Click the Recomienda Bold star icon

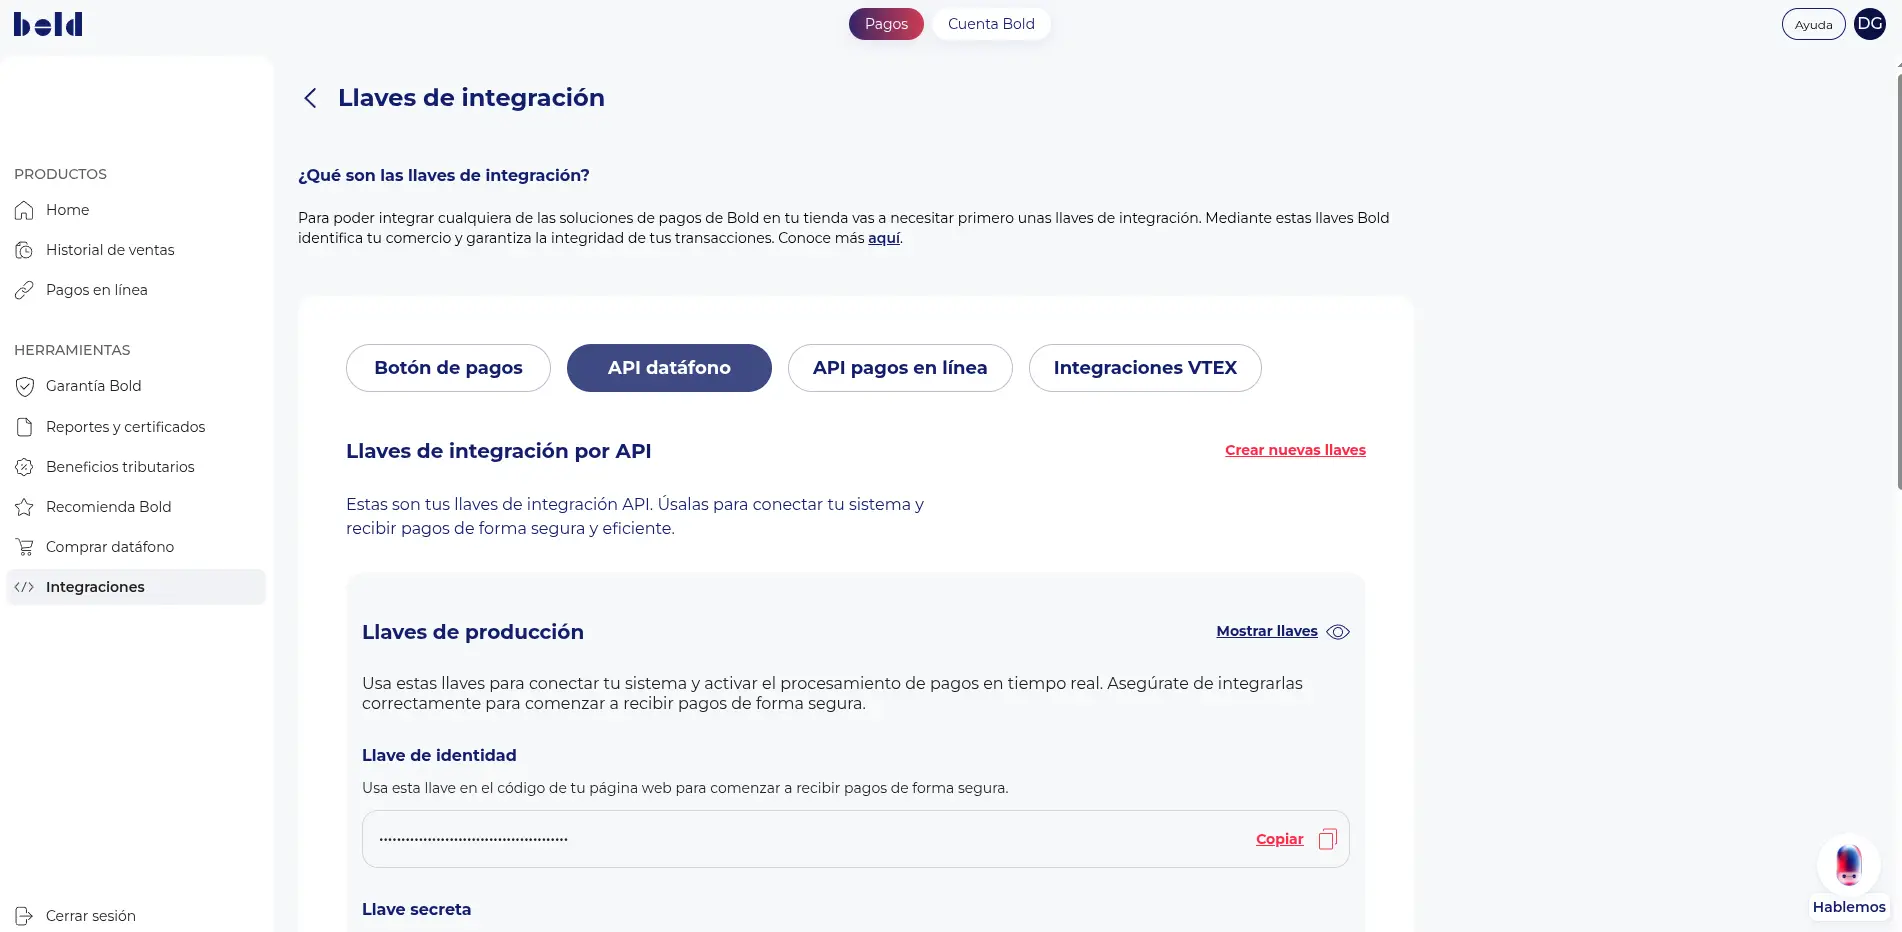pyautogui.click(x=25, y=507)
